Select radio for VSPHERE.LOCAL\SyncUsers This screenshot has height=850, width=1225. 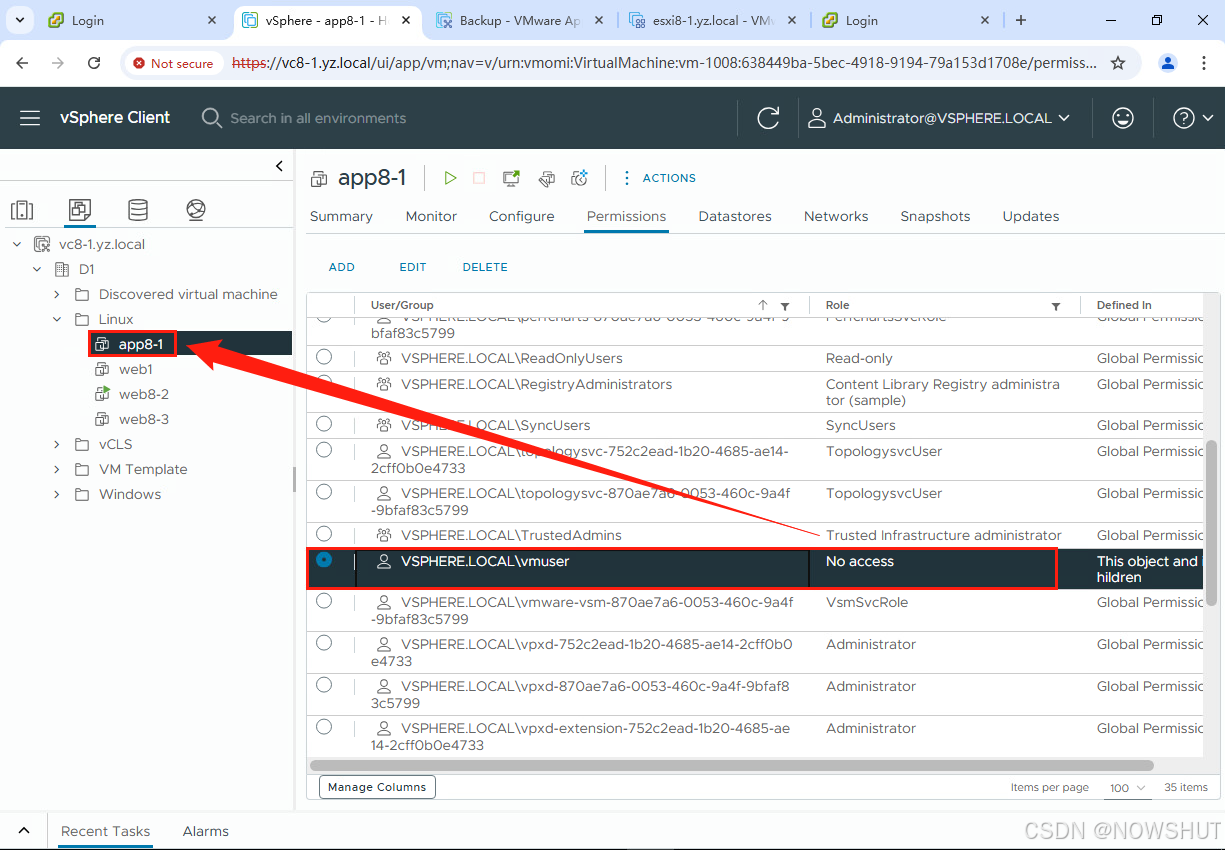(x=324, y=424)
